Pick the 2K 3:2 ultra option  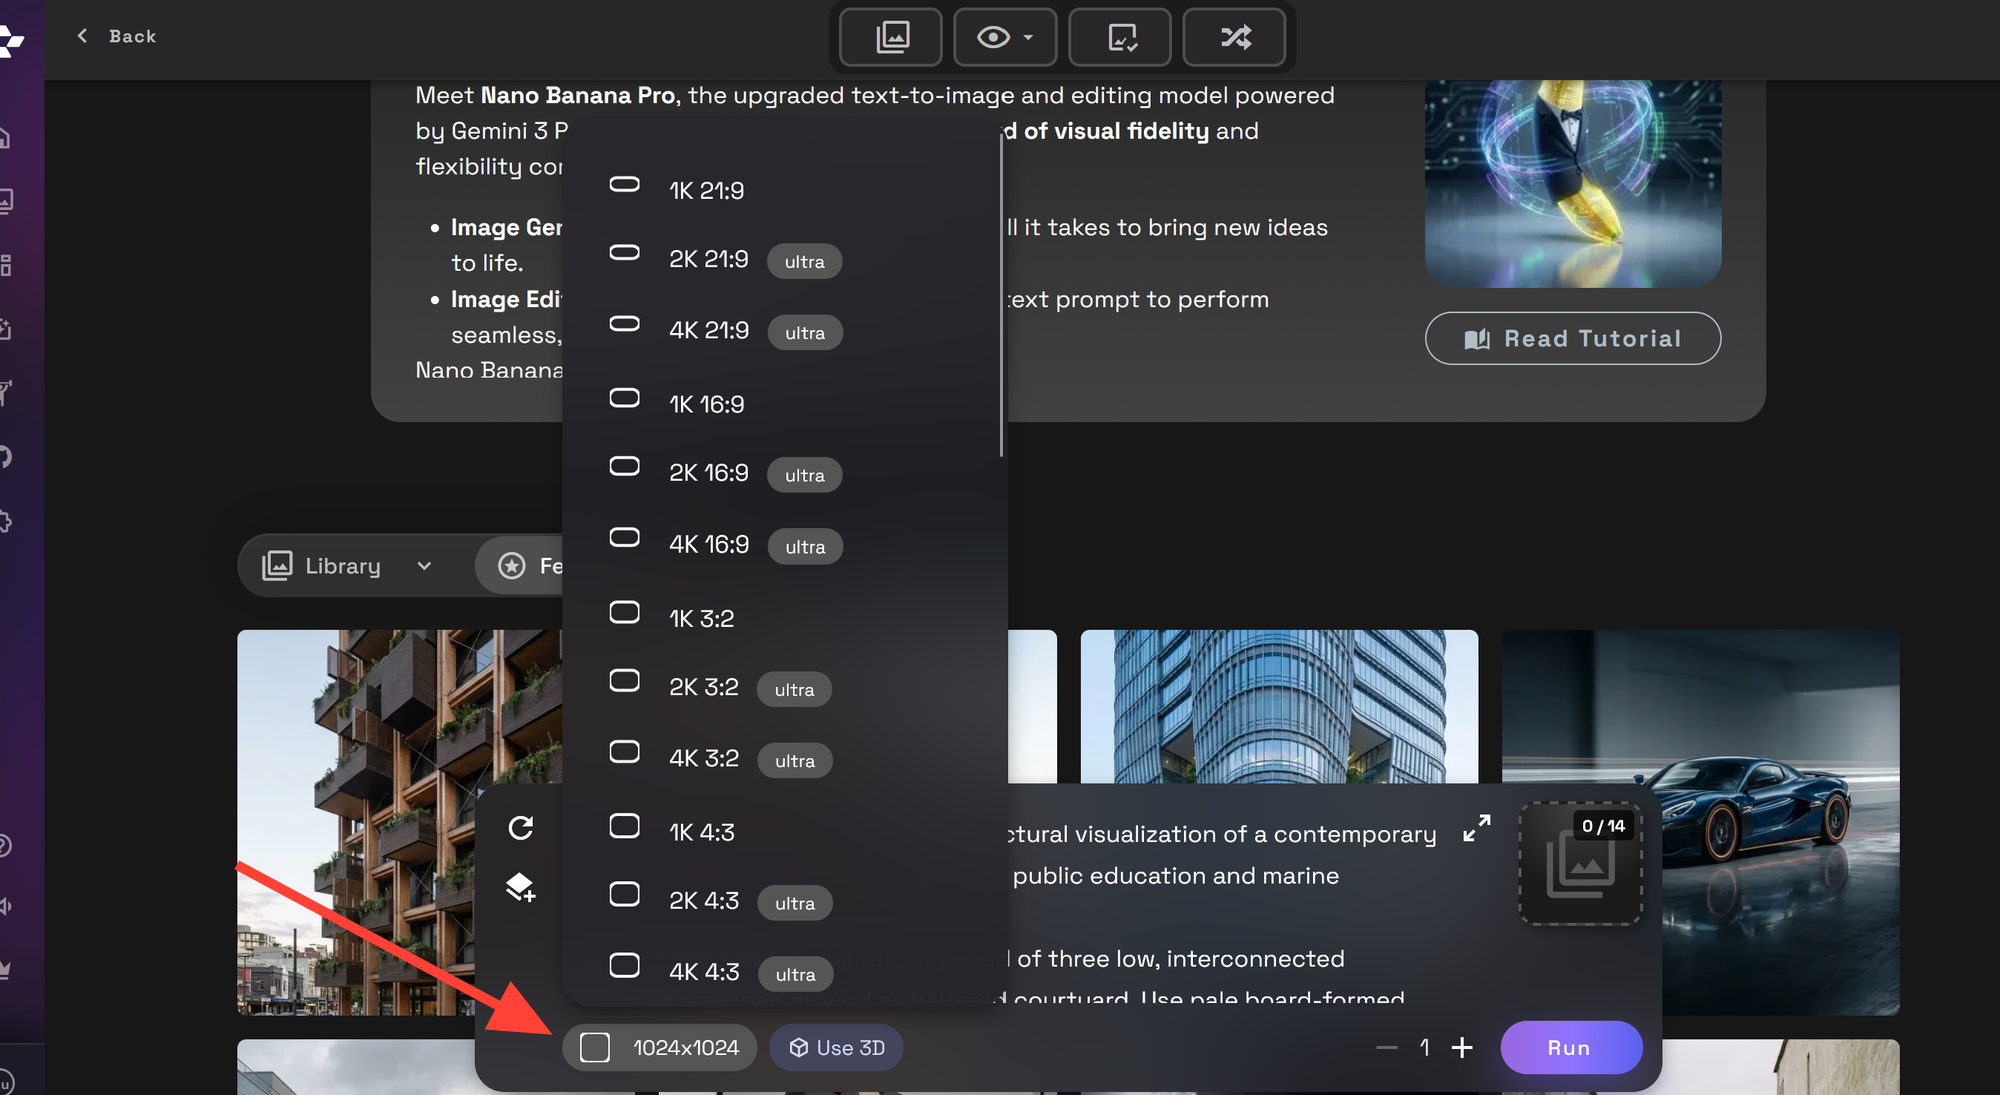pyautogui.click(x=785, y=688)
